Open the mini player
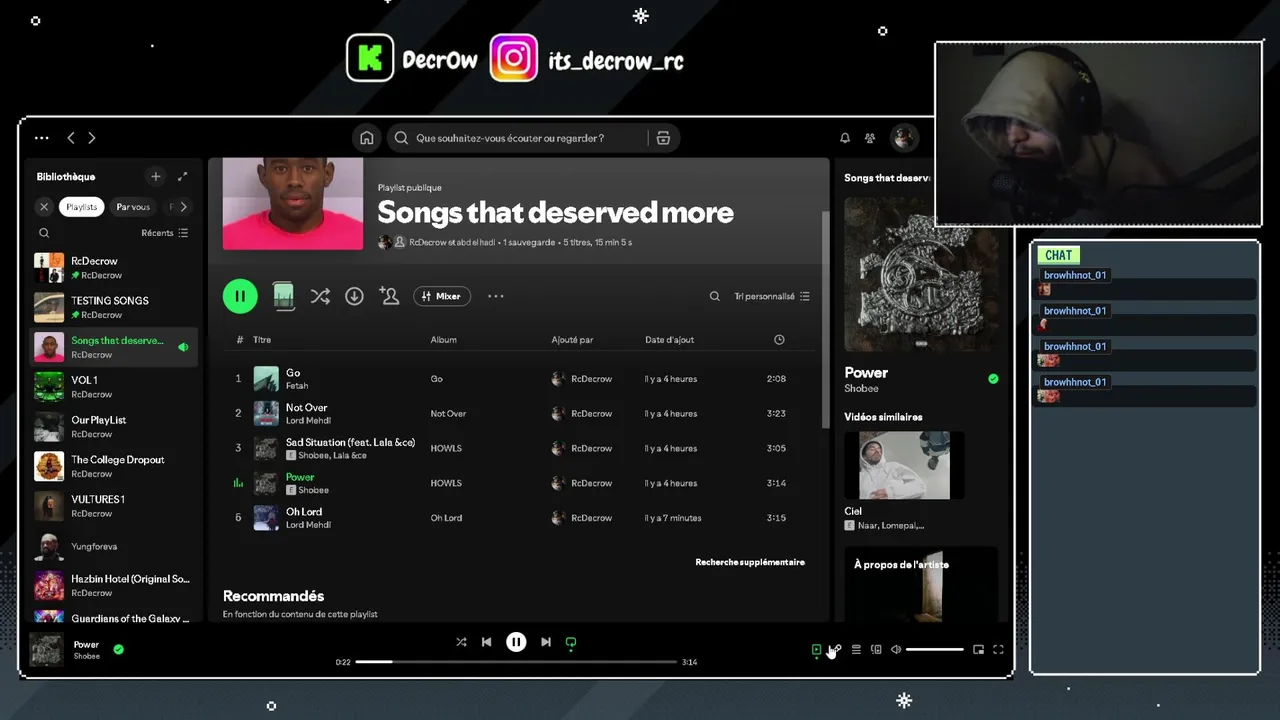Screen dimensions: 1280x720 click(x=978, y=649)
